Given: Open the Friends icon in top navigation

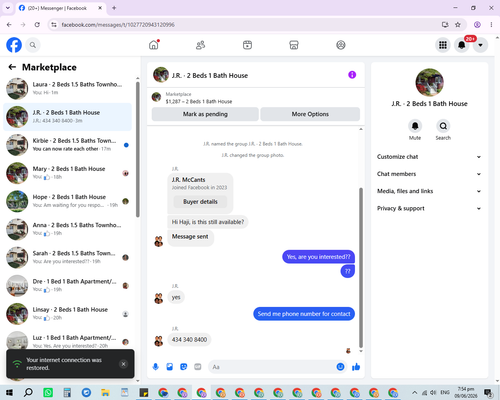Looking at the screenshot, I should tap(200, 45).
